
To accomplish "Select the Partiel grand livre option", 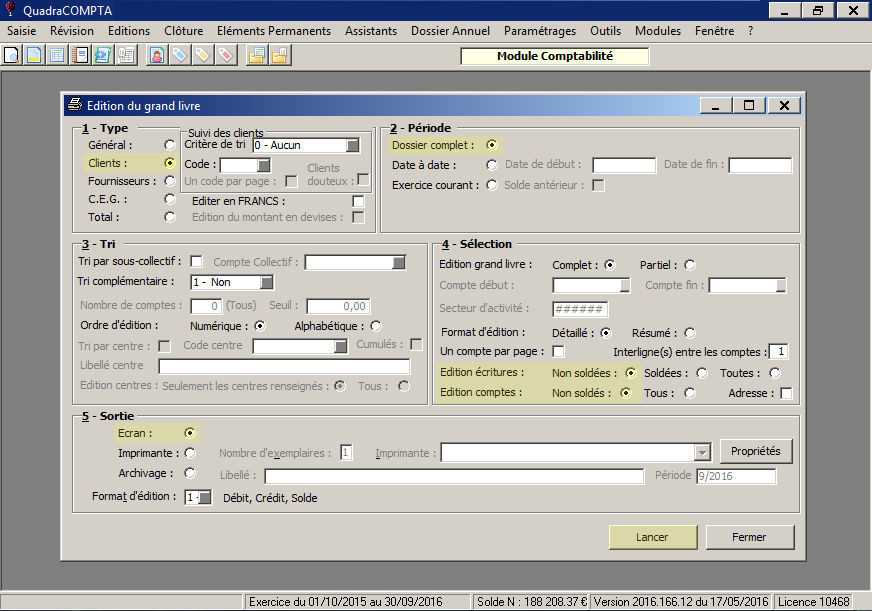I will (690, 265).
